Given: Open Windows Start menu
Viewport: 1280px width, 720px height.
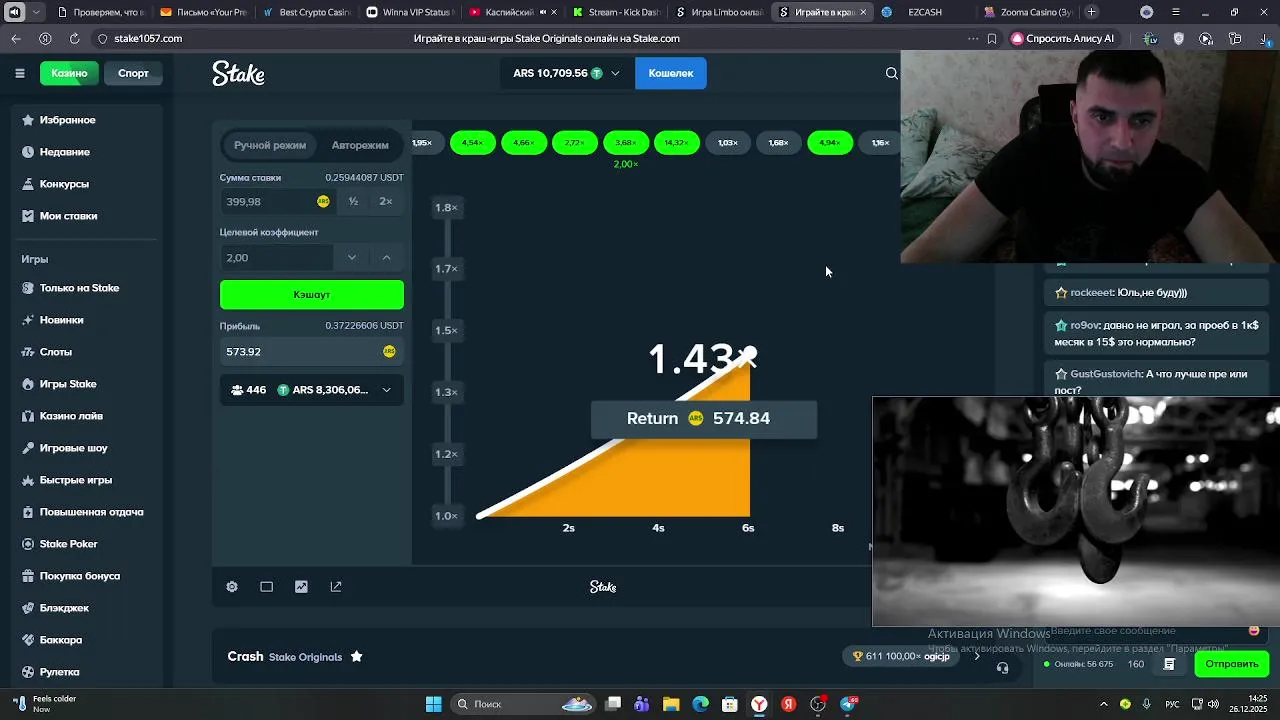Looking at the screenshot, I should pos(433,704).
